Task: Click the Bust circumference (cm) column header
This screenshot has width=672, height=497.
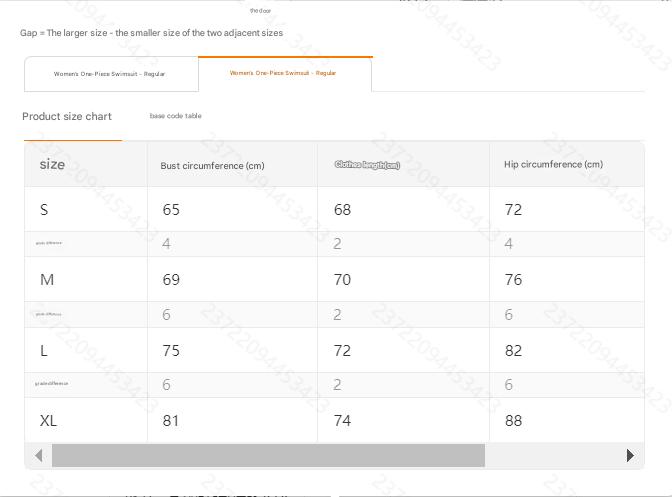Action: click(212, 165)
